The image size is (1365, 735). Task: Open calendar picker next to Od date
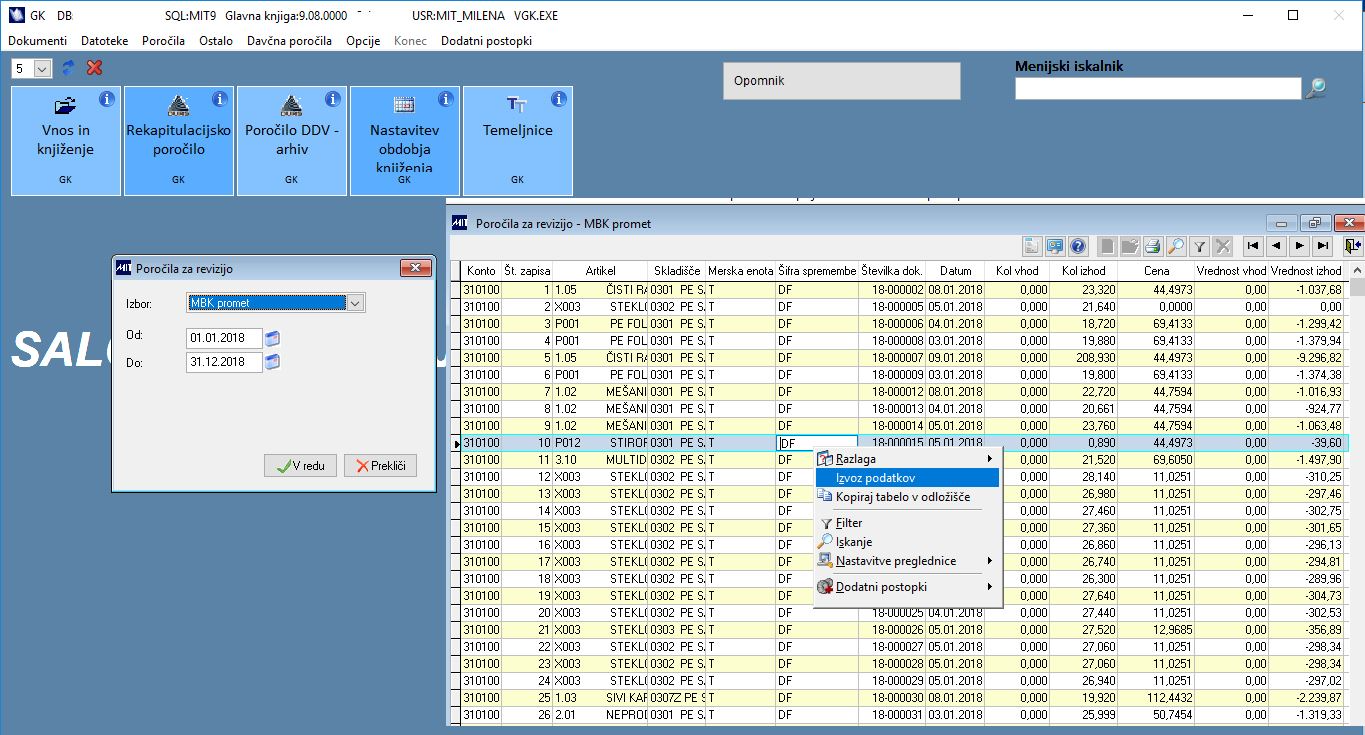click(x=273, y=338)
